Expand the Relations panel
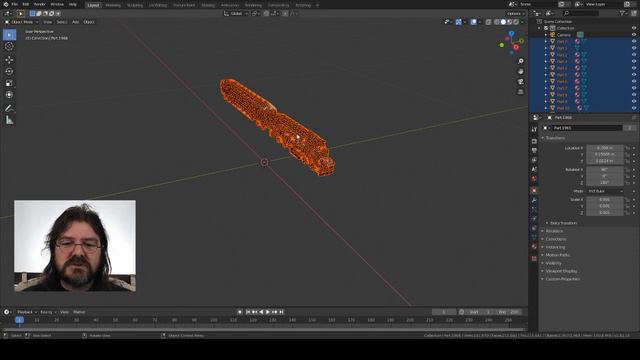This screenshot has height=360, width=640. 554,231
